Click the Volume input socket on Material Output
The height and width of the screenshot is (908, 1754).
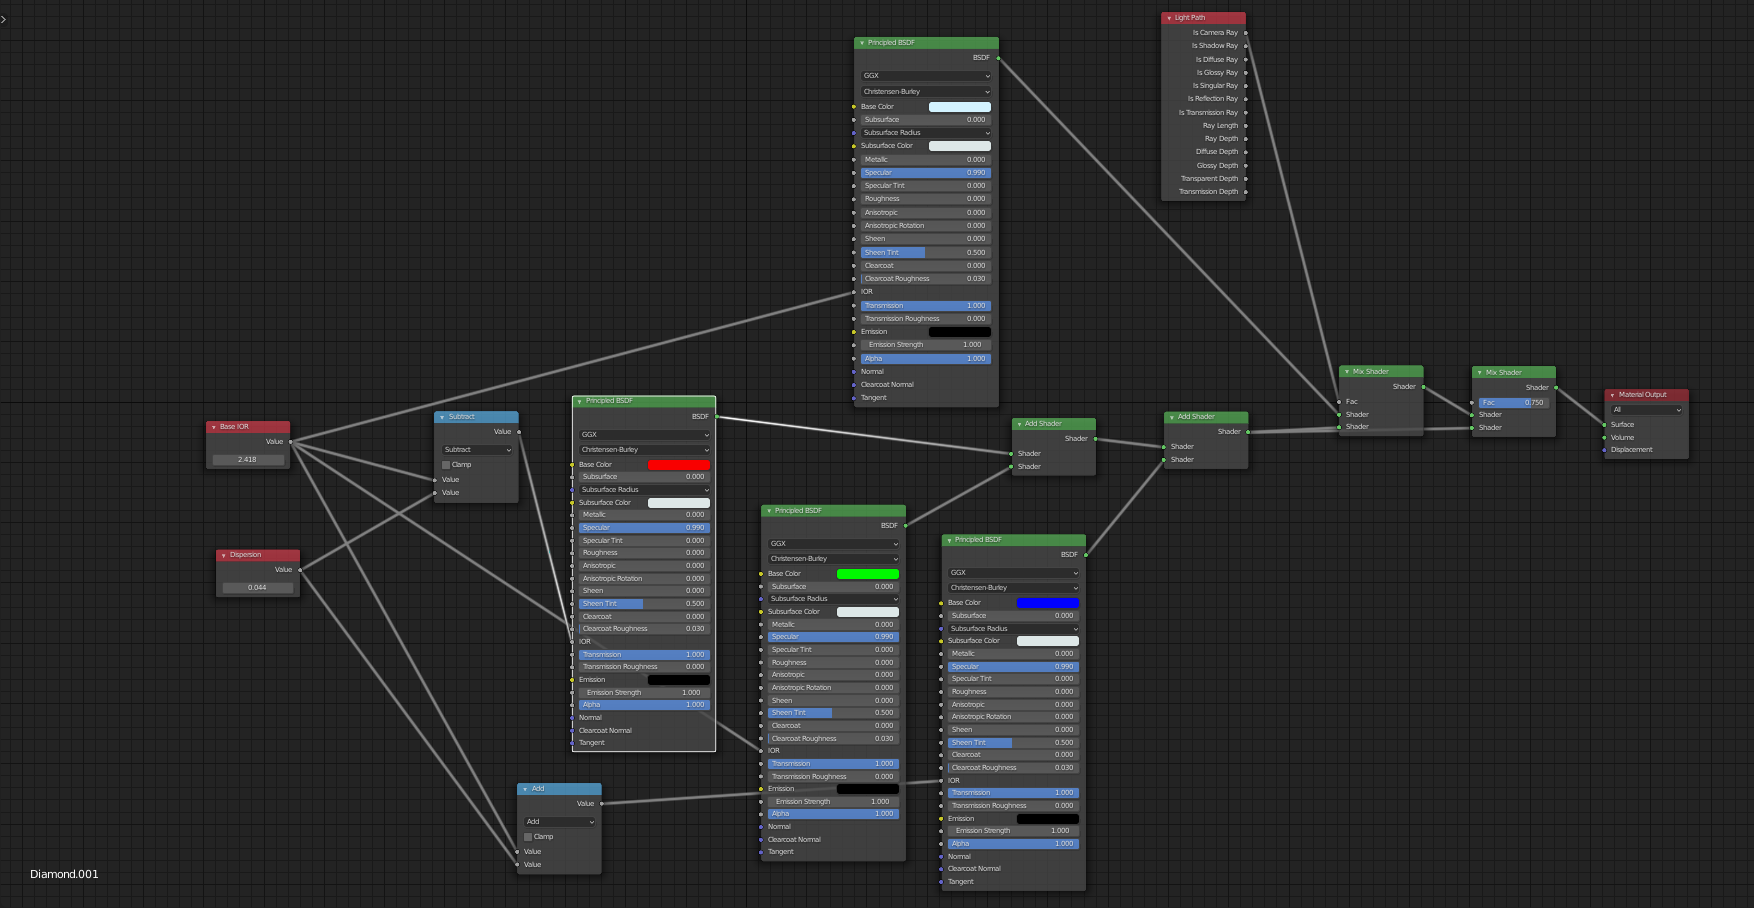click(1604, 438)
